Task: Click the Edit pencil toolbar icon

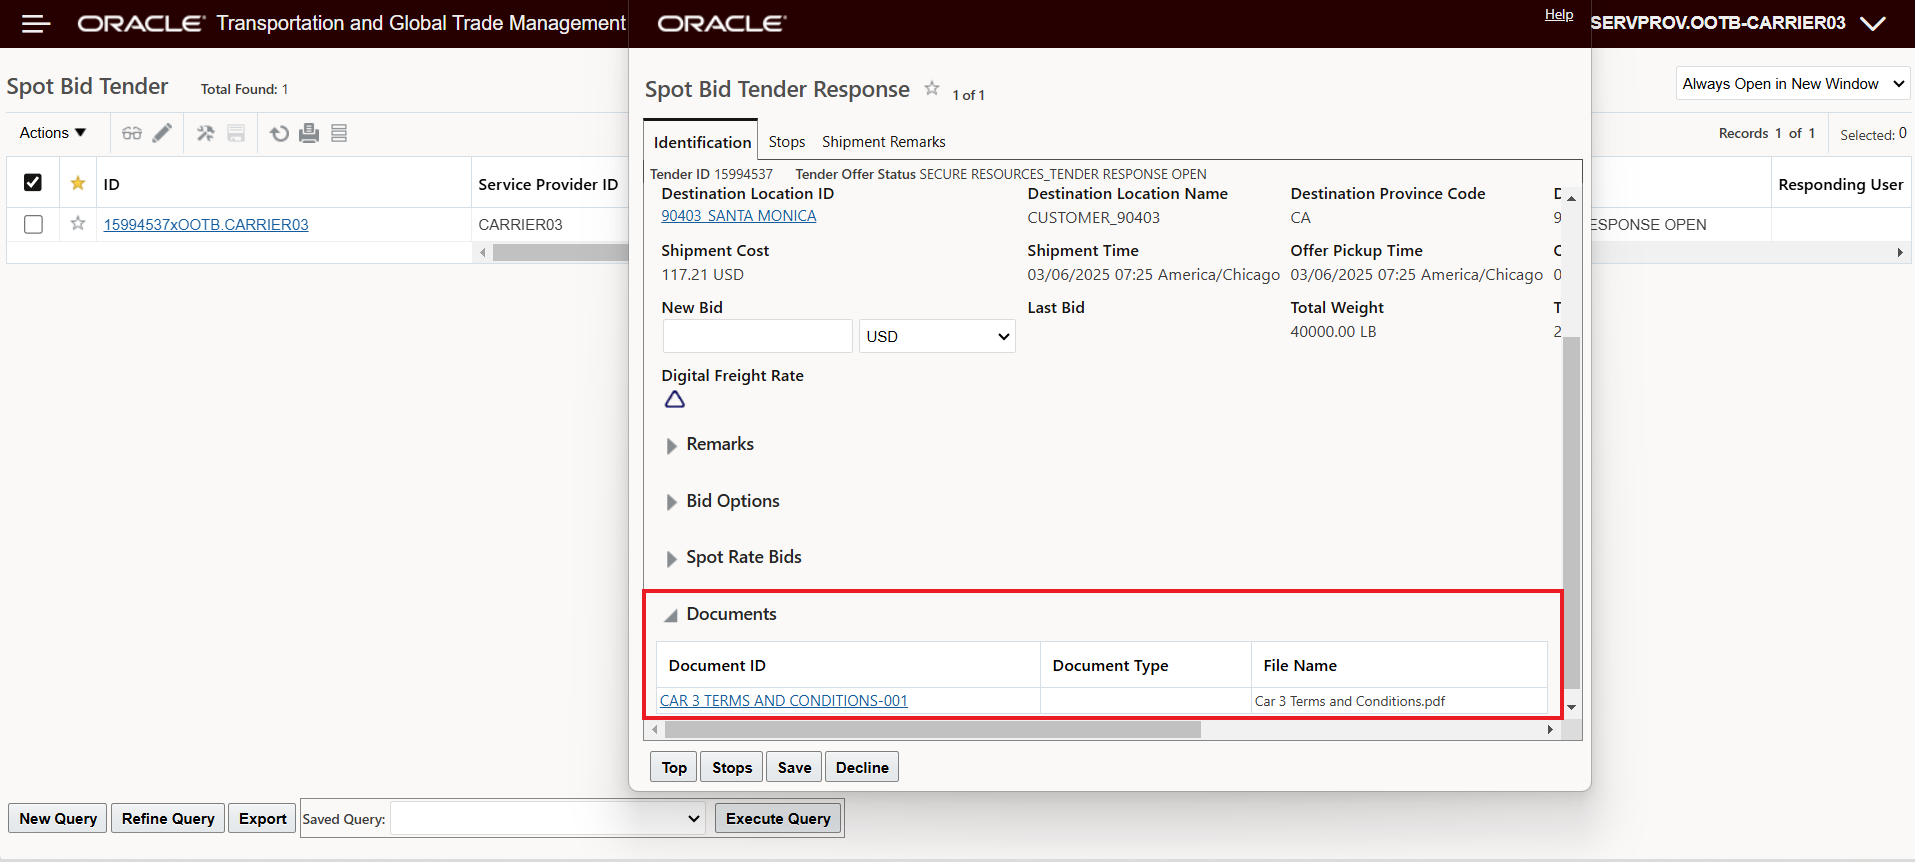Action: pyautogui.click(x=162, y=133)
